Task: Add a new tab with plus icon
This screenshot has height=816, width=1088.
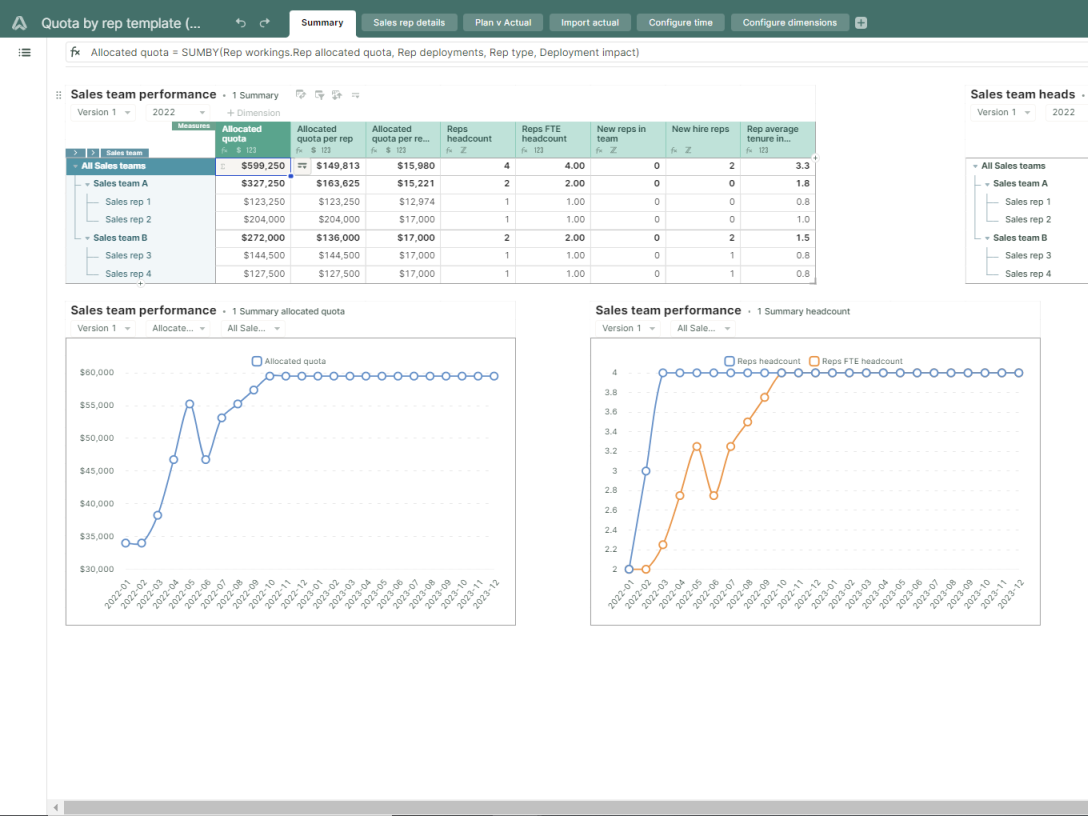Action: pyautogui.click(x=861, y=22)
